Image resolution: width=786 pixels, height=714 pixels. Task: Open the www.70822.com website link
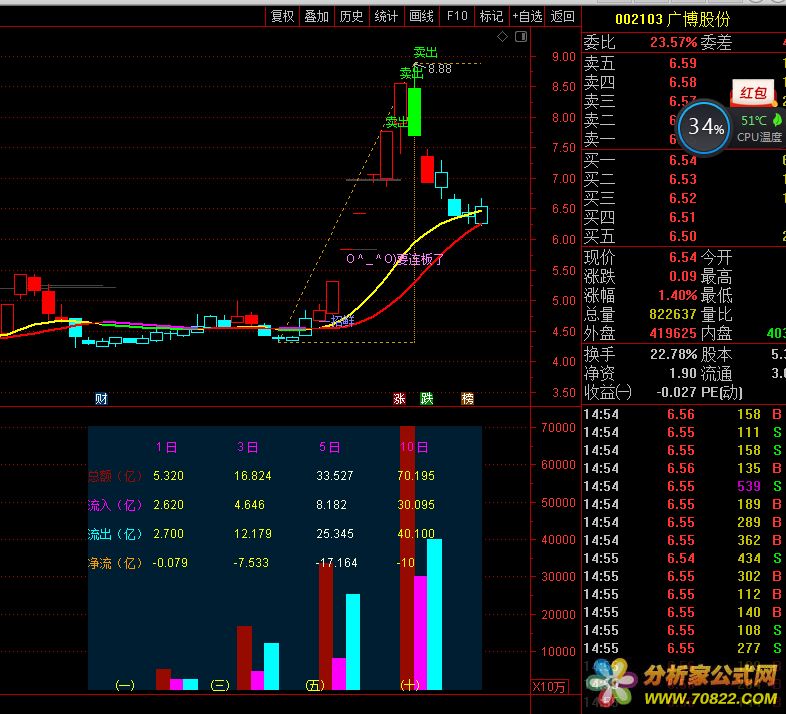click(x=711, y=698)
